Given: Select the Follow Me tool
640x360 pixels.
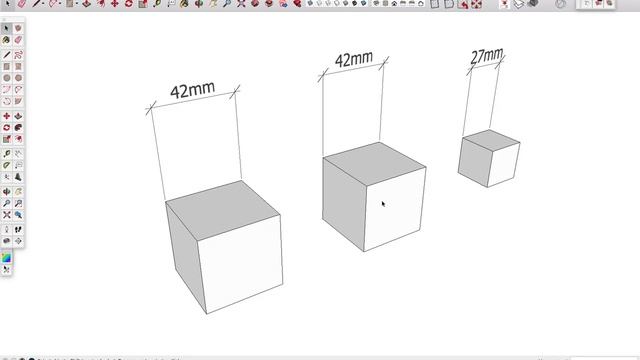Looking at the screenshot, I should [18, 128].
